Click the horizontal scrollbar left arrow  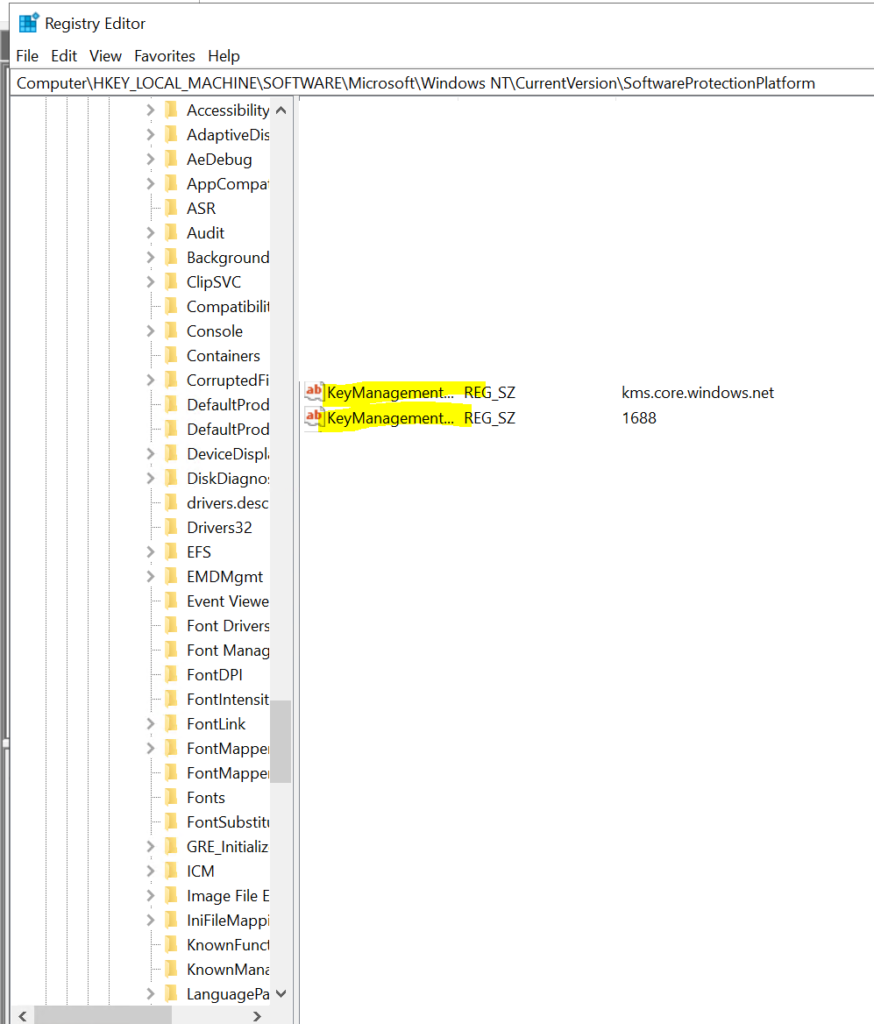click(x=23, y=1016)
